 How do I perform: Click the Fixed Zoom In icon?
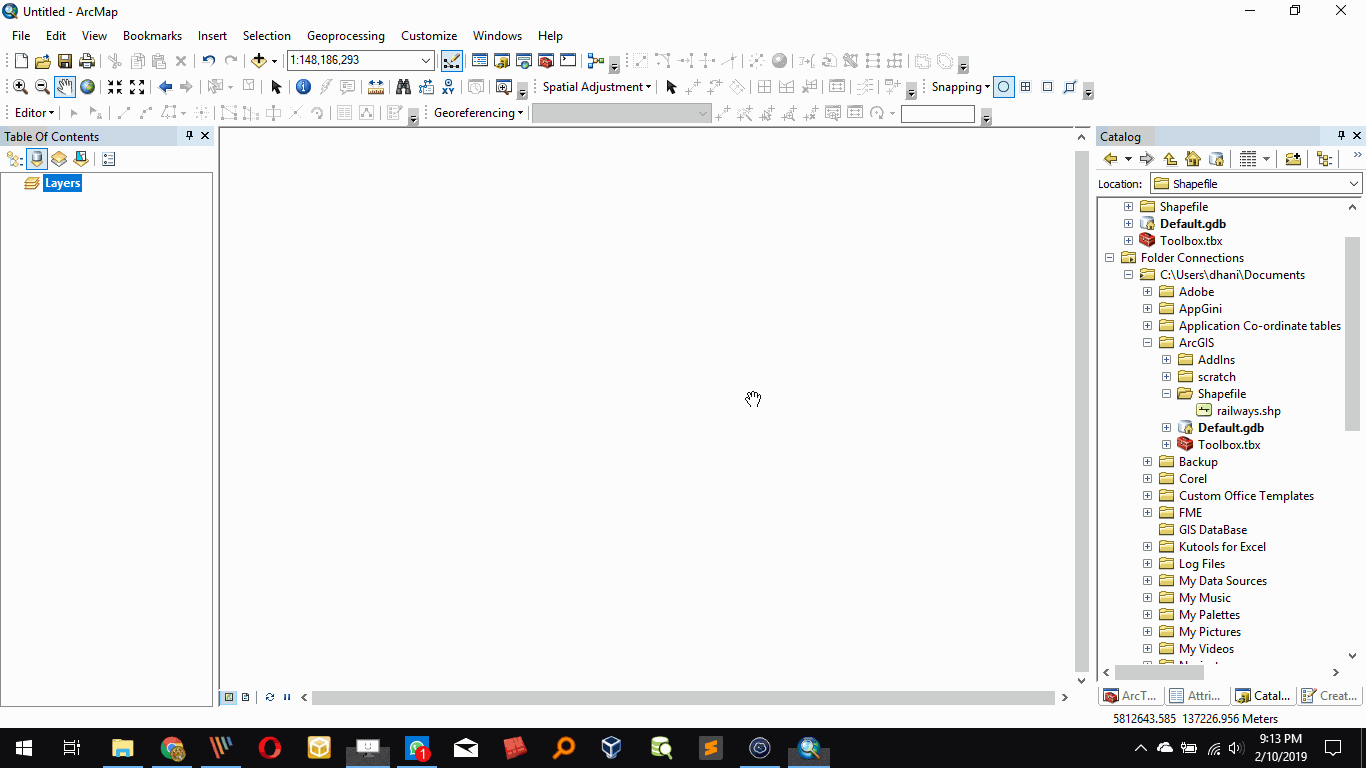(x=115, y=87)
